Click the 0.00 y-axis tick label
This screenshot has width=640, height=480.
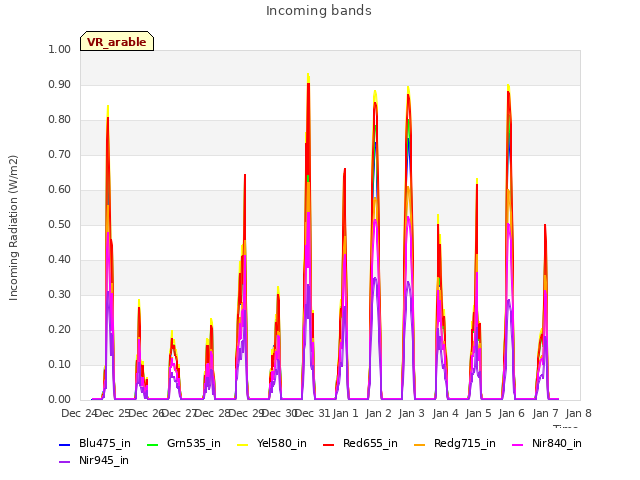[60, 400]
